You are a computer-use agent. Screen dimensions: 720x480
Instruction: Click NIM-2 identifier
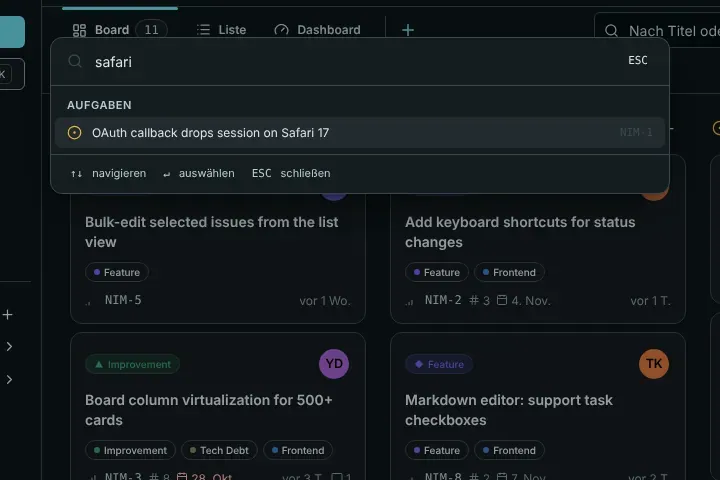tap(443, 300)
